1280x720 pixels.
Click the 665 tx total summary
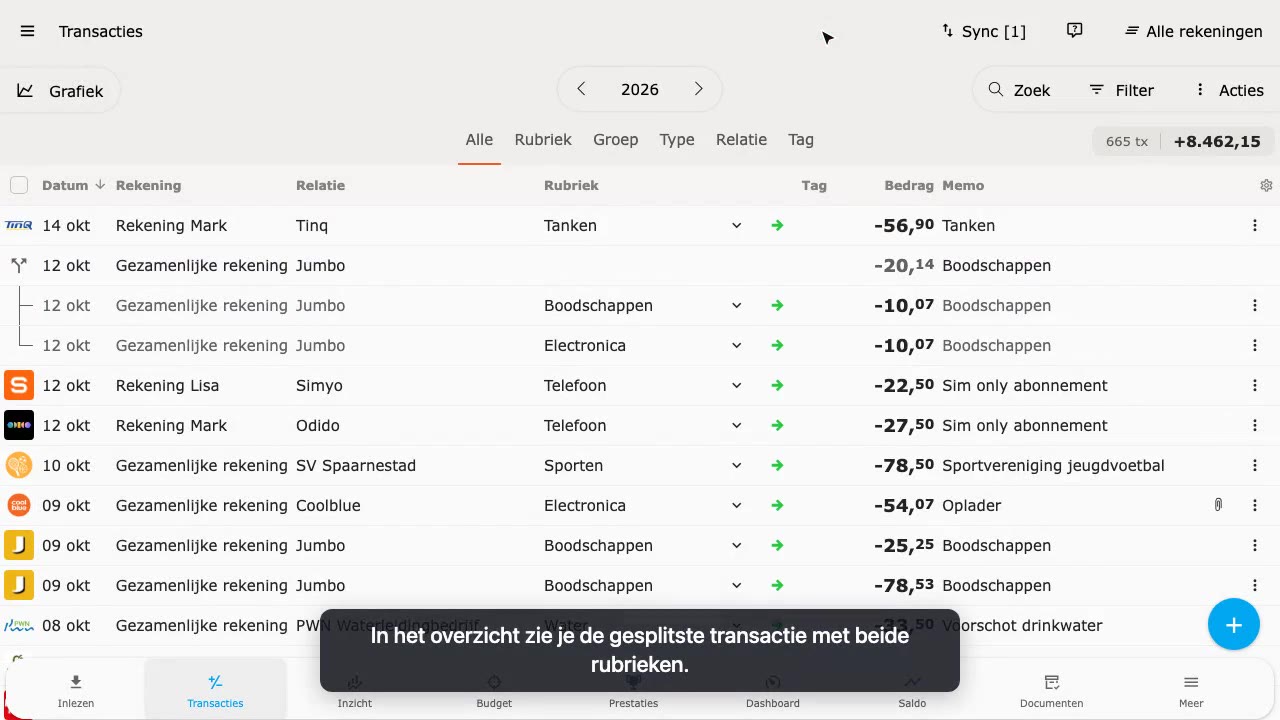pyautogui.click(x=1183, y=141)
